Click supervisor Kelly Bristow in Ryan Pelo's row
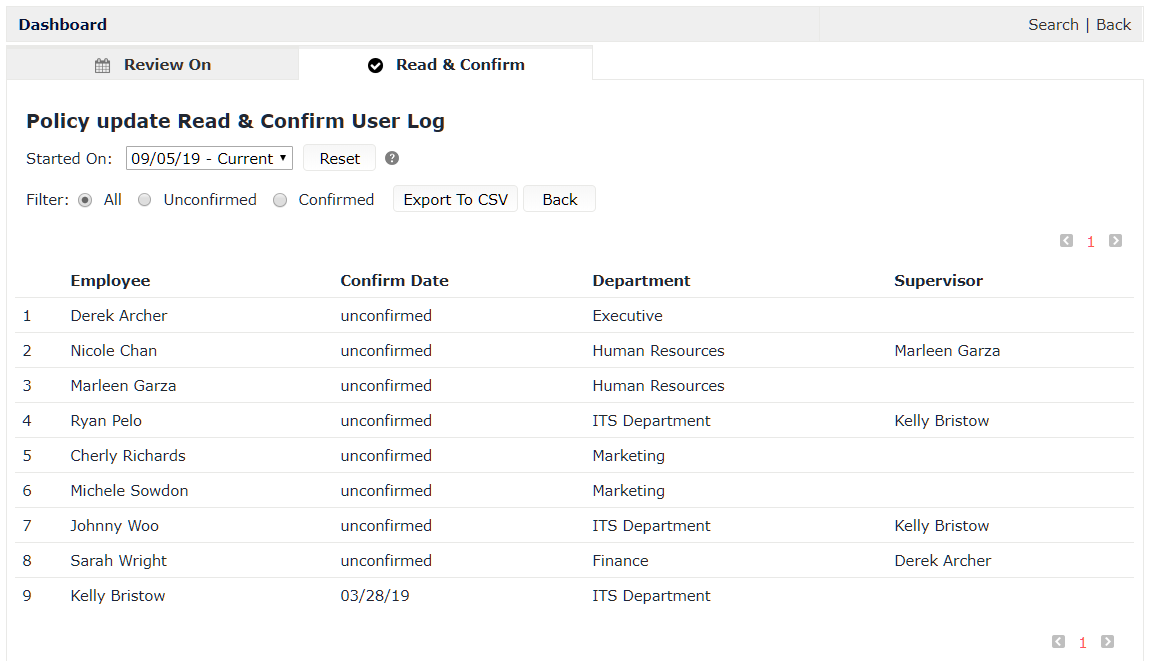Screen dimensions: 1151x661 (942, 421)
